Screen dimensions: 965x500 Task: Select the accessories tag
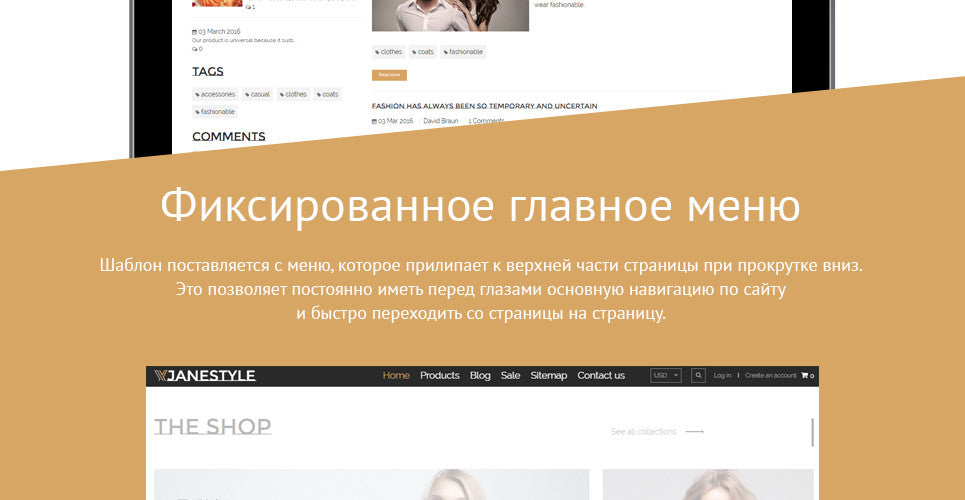click(215, 94)
